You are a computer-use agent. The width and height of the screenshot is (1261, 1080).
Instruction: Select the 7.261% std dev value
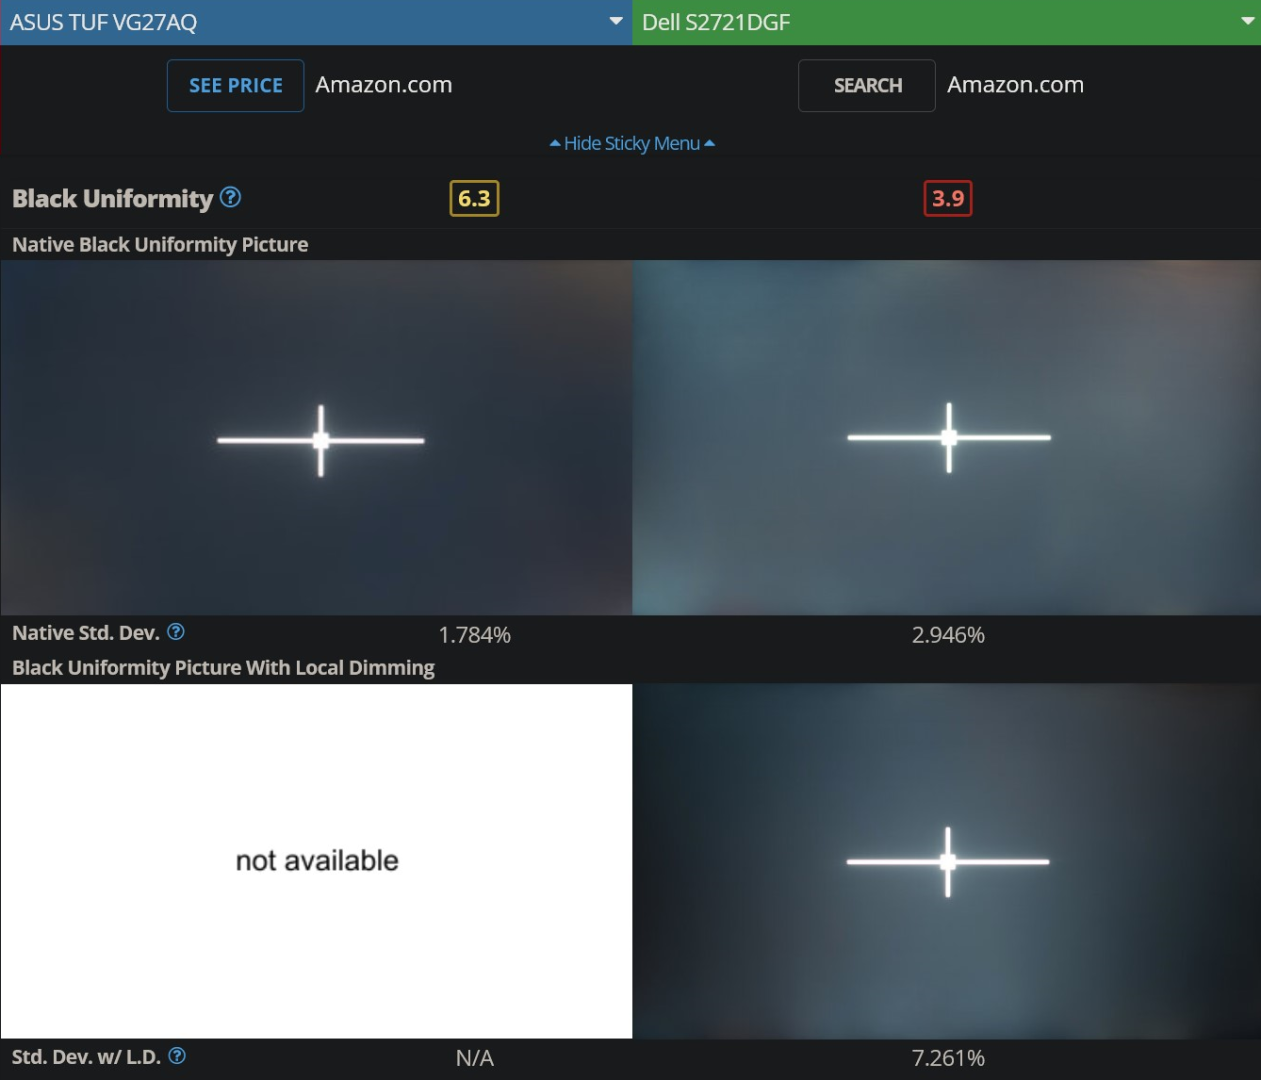948,1058
